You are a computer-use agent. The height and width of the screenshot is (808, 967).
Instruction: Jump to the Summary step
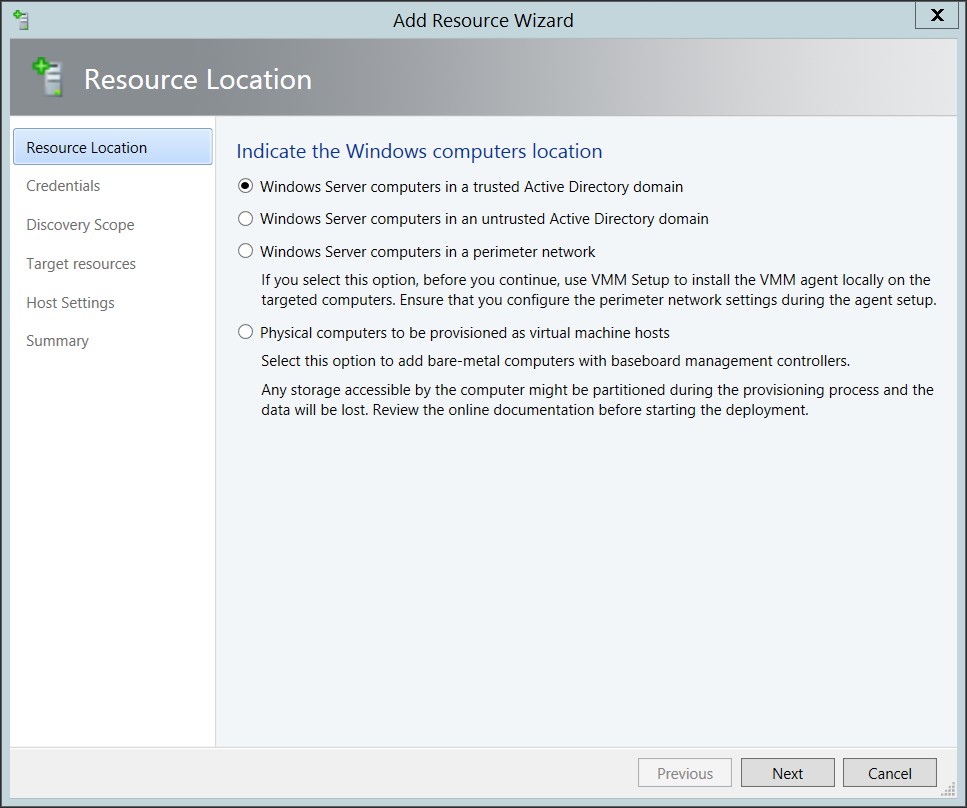tap(57, 340)
